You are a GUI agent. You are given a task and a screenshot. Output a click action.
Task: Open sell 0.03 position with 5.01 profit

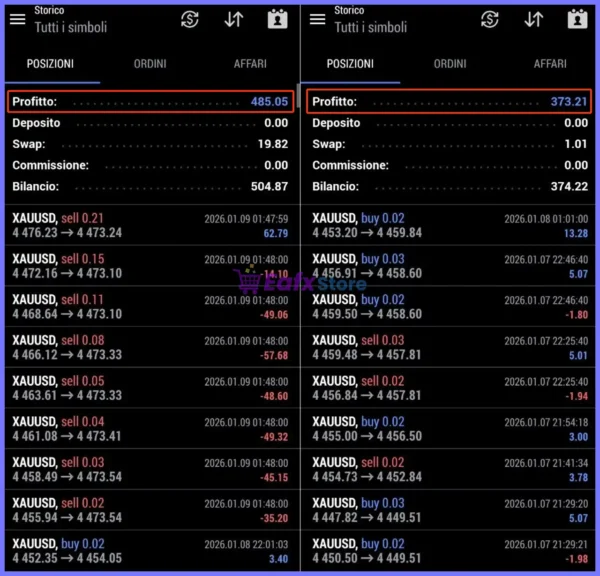tap(448, 347)
